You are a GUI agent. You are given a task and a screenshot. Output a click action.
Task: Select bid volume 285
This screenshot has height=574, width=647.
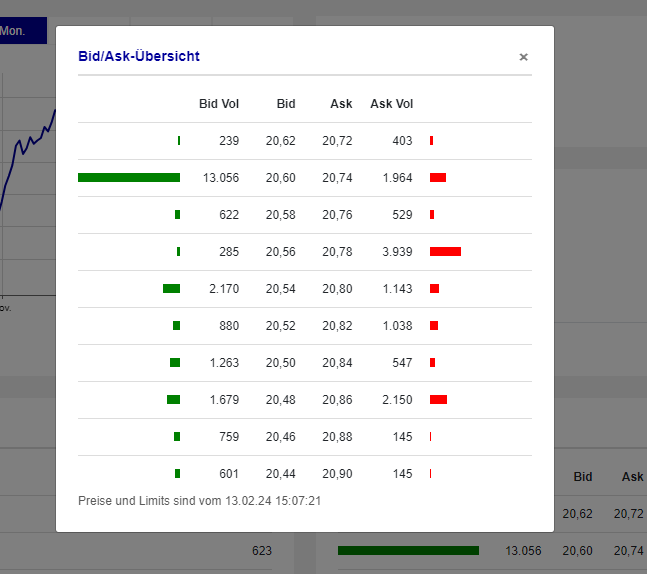click(229, 252)
